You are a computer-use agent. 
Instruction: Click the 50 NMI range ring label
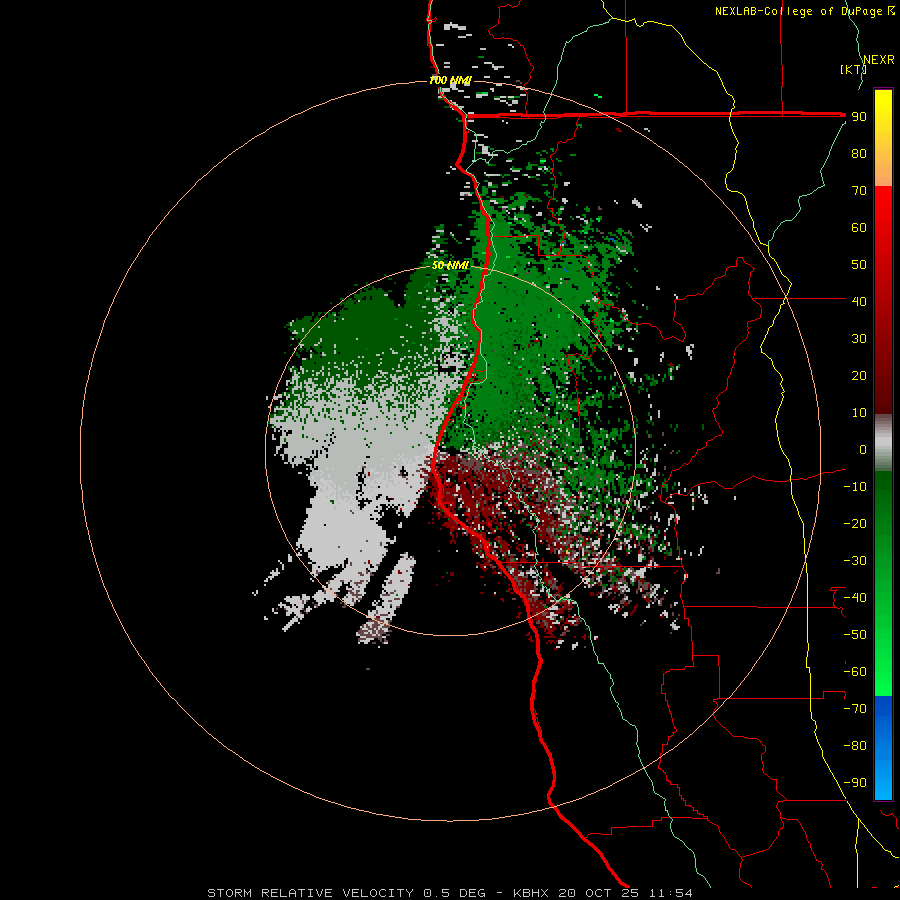point(450,265)
